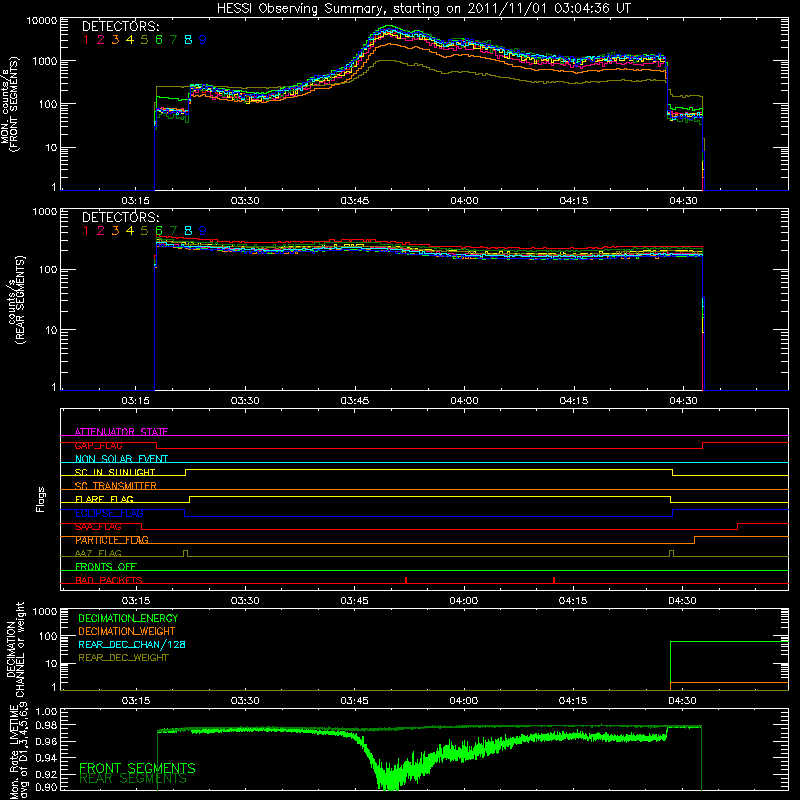
Task: Click the 04:00 tick label under the decimation plot
Action: tap(464, 701)
